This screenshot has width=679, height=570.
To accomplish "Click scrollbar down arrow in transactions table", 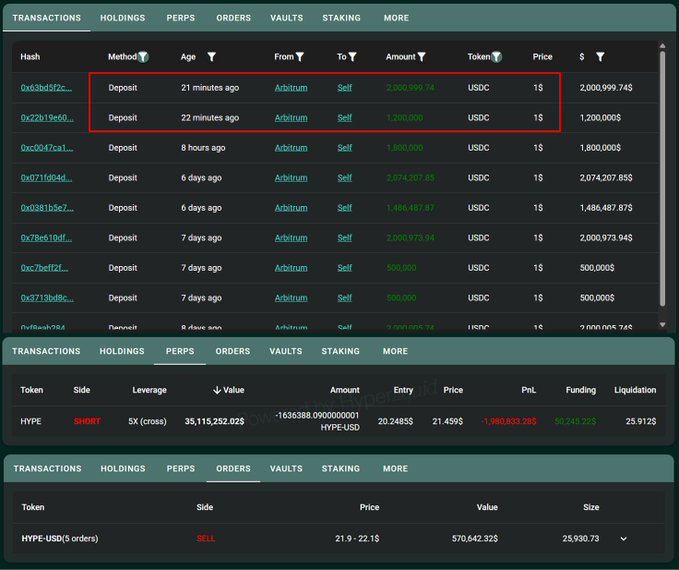I will coord(662,324).
